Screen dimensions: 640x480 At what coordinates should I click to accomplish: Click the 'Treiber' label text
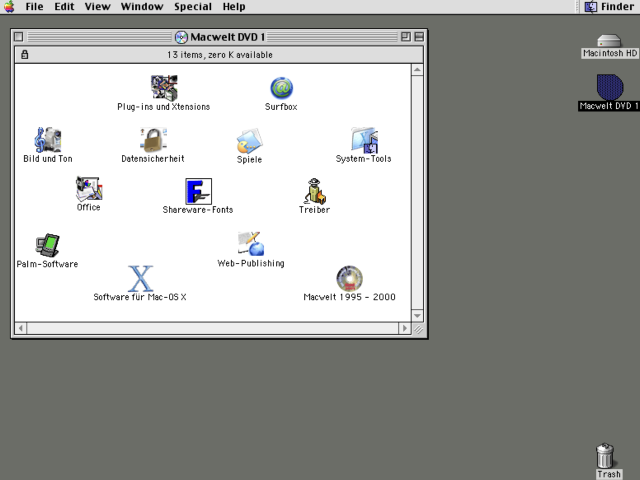(314, 210)
